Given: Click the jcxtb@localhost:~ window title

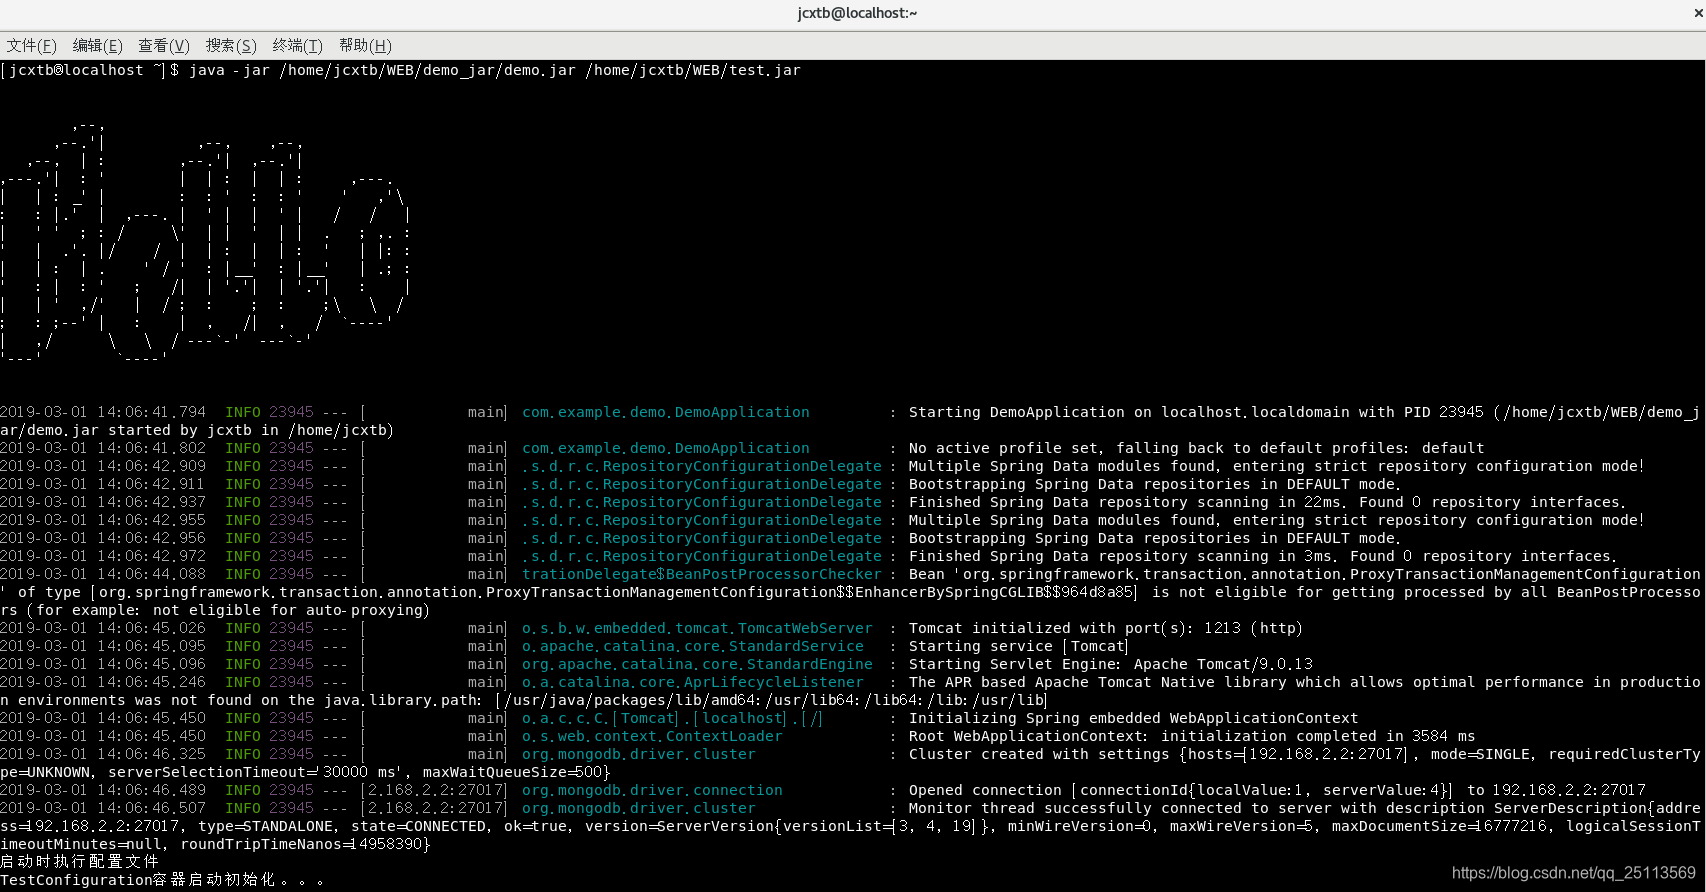Looking at the screenshot, I should pos(857,13).
